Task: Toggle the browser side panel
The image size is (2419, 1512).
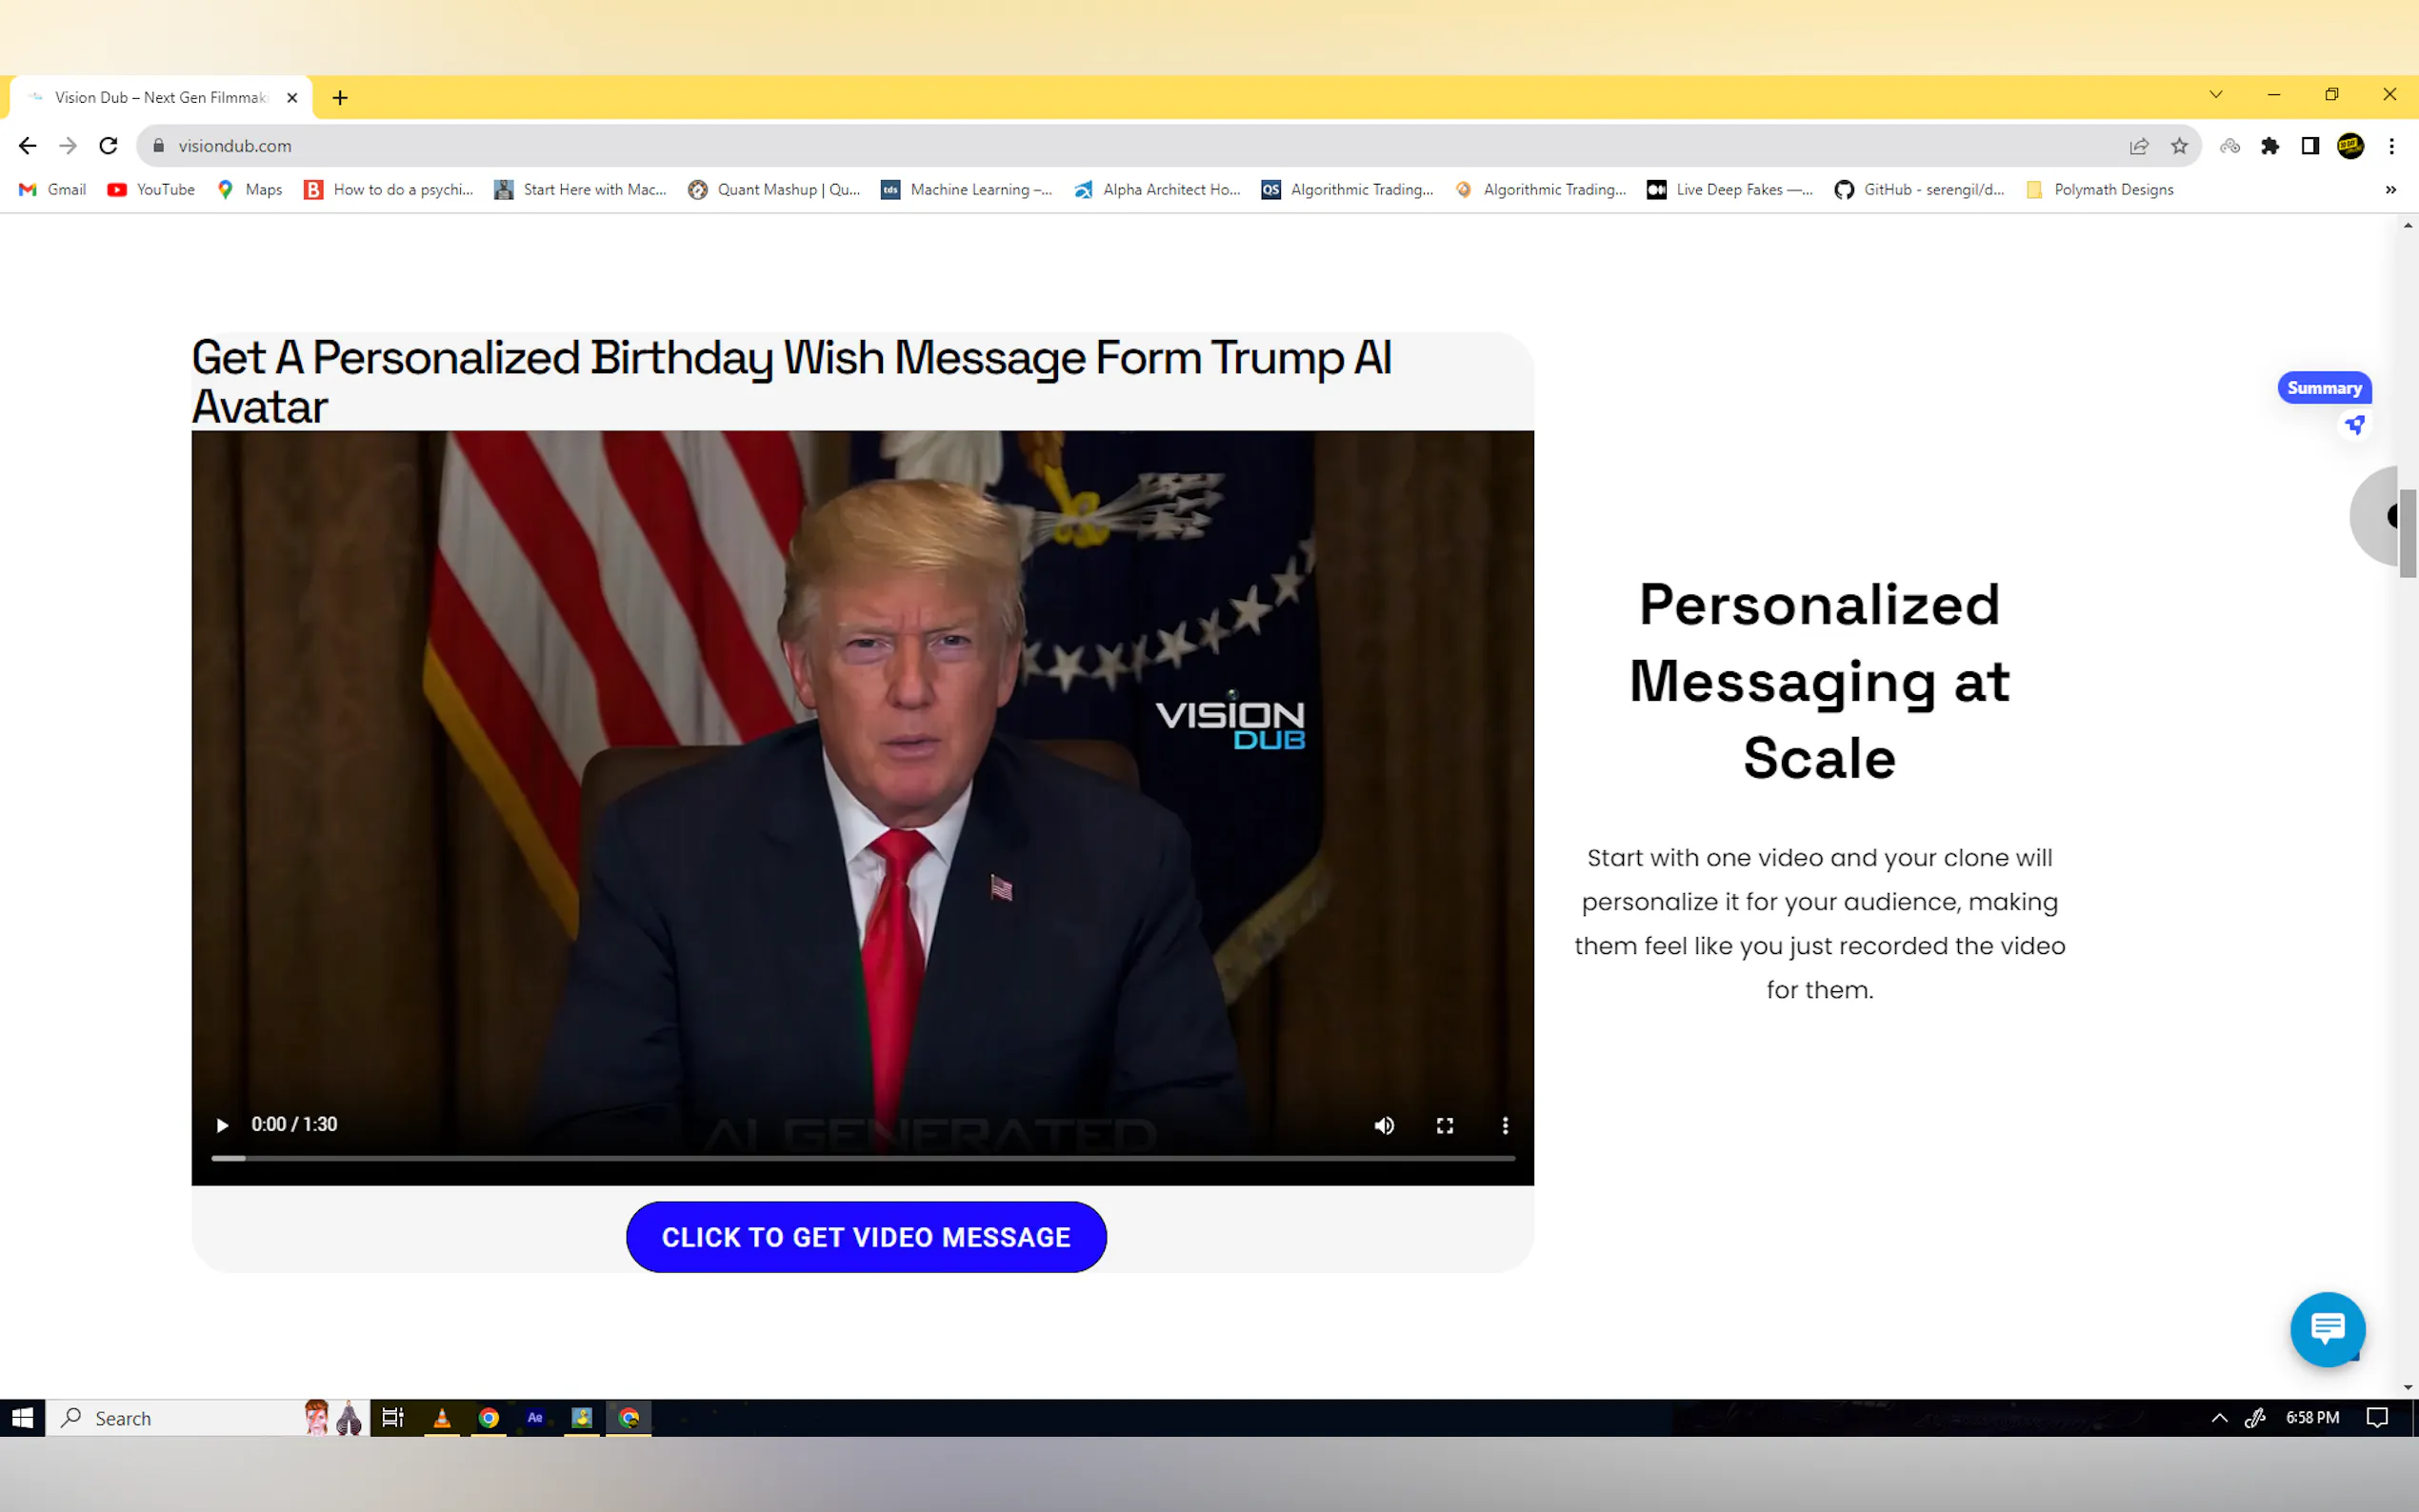Action: click(2310, 146)
